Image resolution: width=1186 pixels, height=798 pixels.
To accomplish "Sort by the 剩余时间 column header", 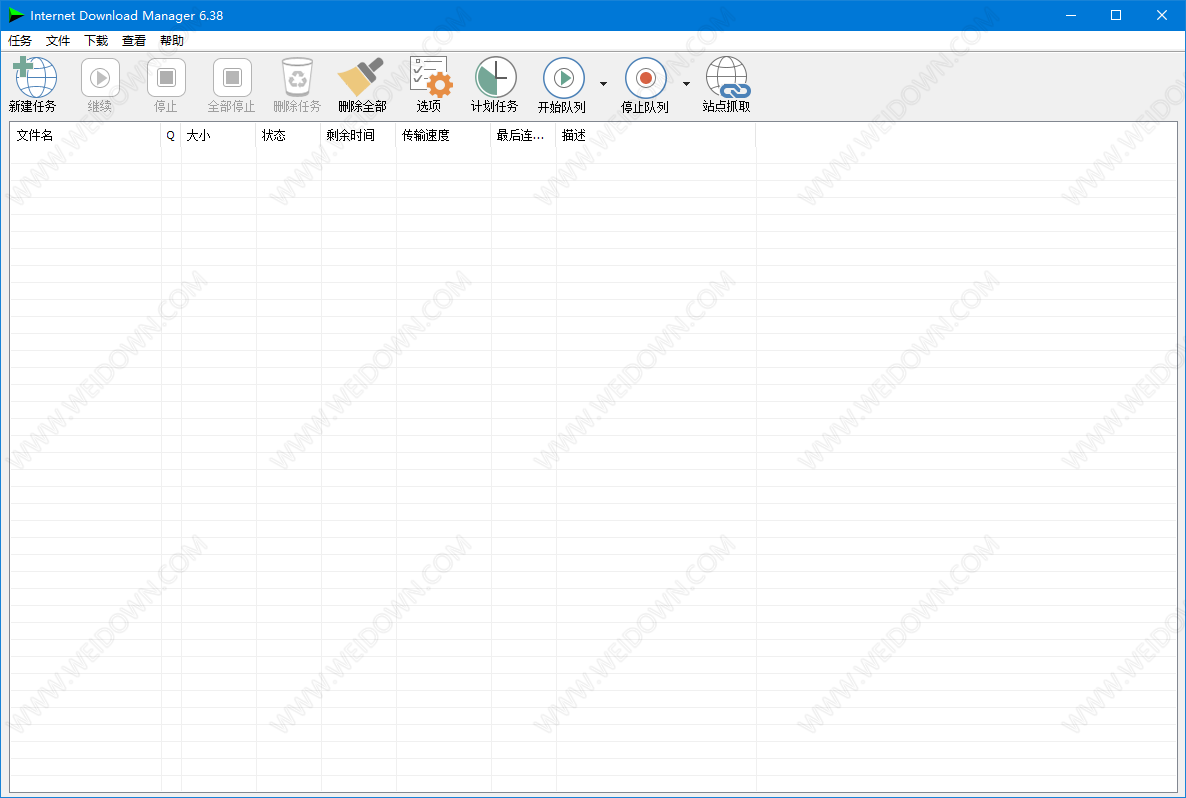I will point(359,135).
